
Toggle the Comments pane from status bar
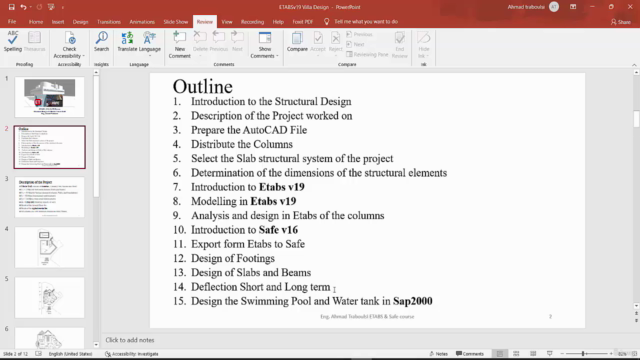(x=470, y=354)
